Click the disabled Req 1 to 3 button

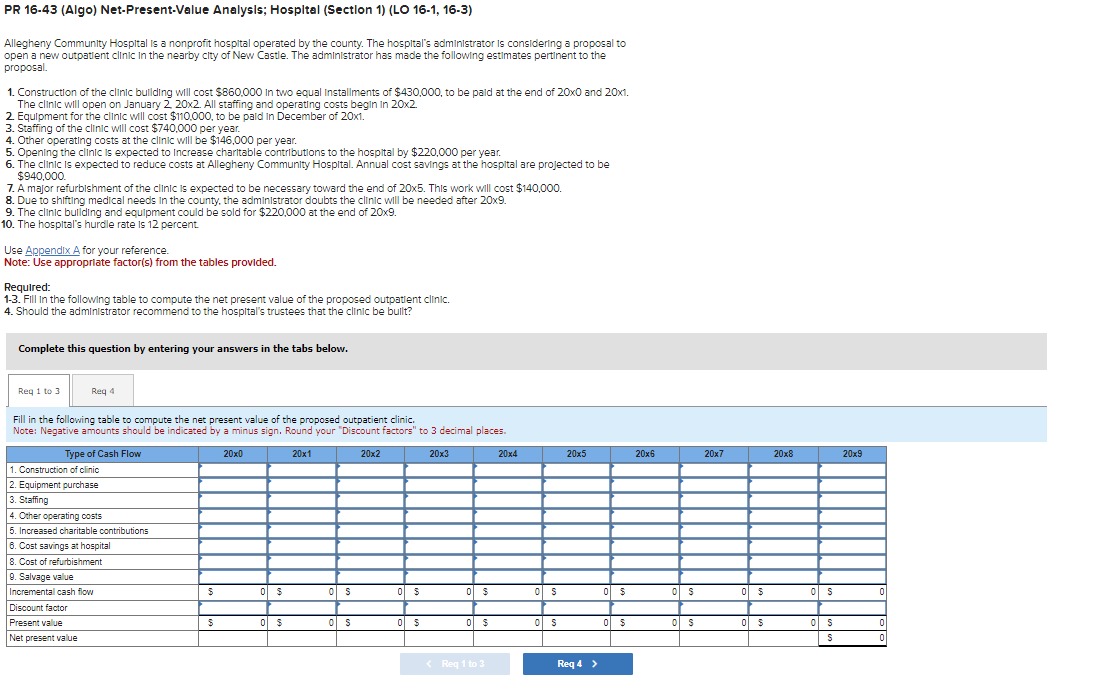tap(455, 663)
